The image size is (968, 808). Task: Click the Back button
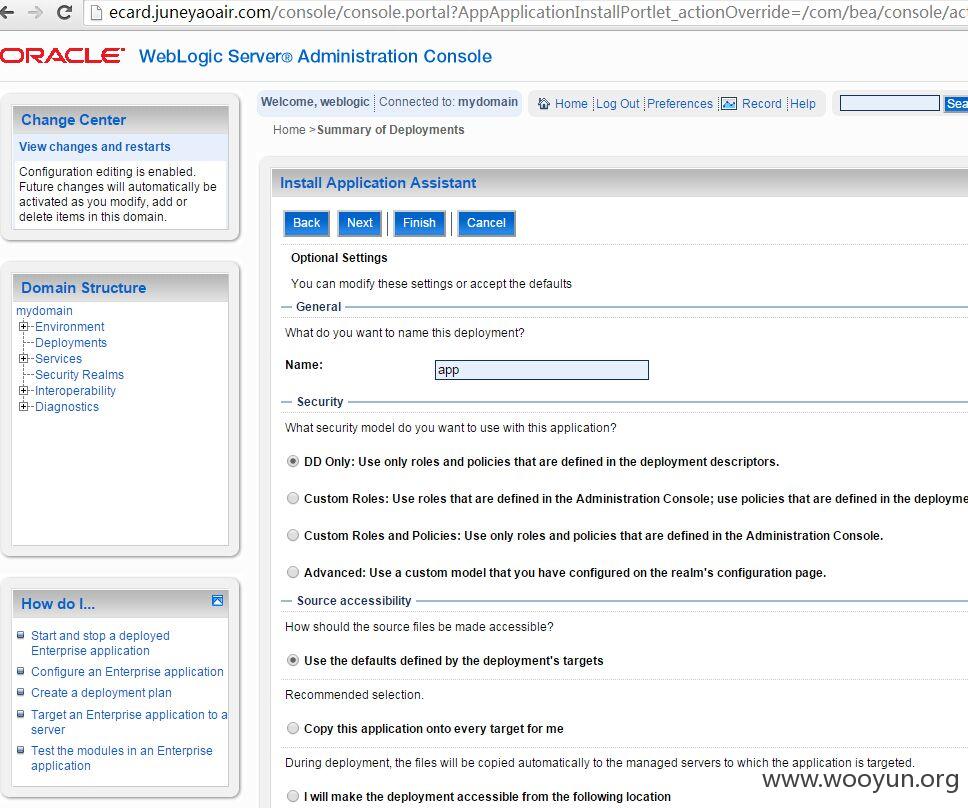(306, 223)
